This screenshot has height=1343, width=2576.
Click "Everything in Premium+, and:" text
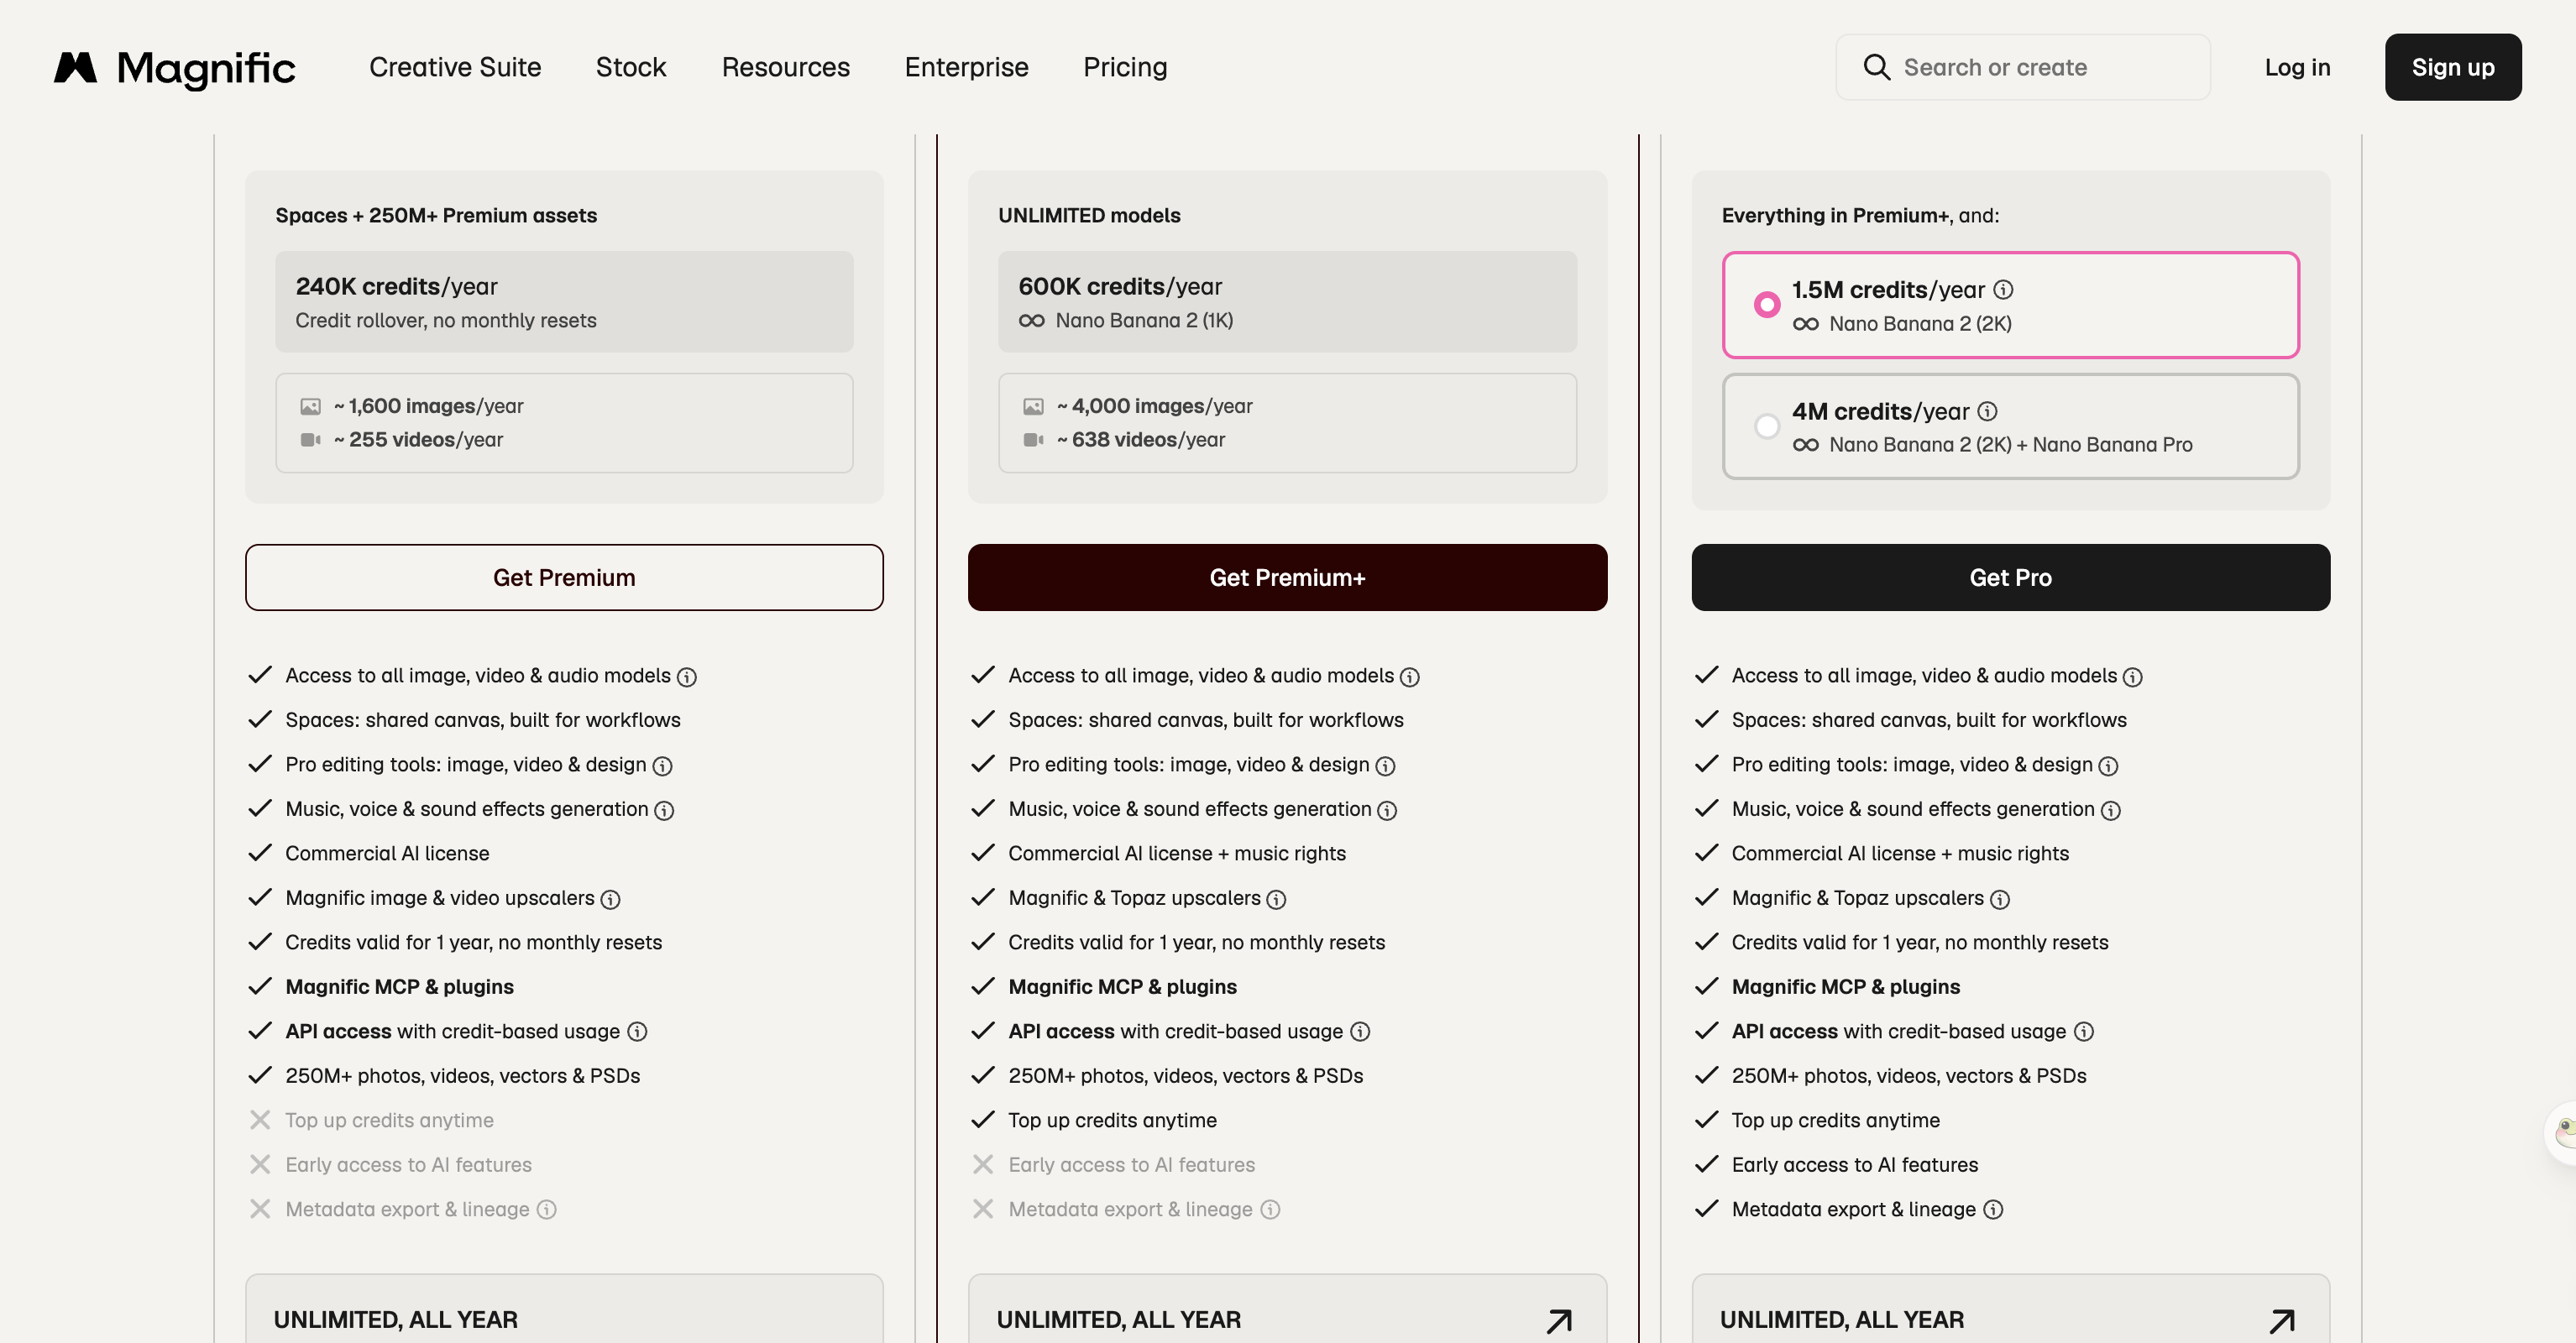pos(1860,215)
